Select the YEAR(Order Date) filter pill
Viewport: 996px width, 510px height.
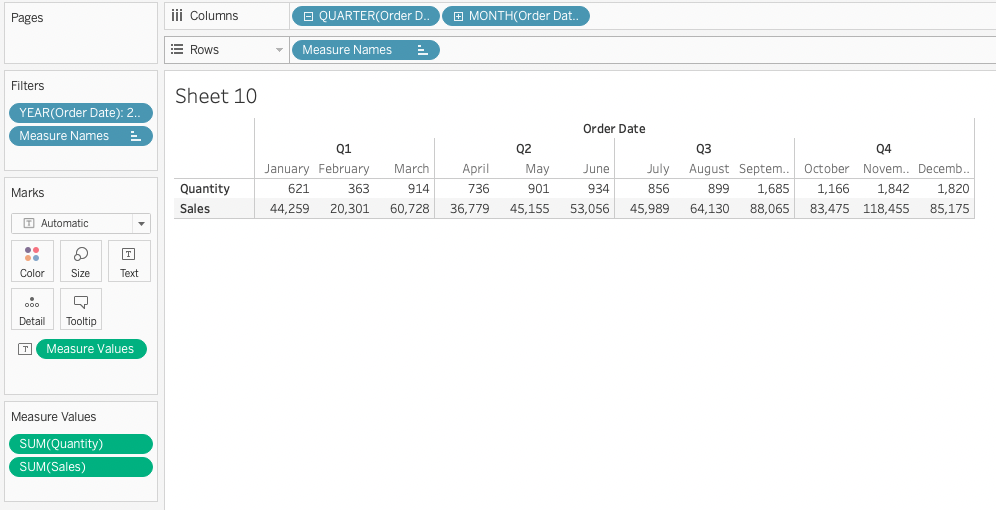point(80,113)
